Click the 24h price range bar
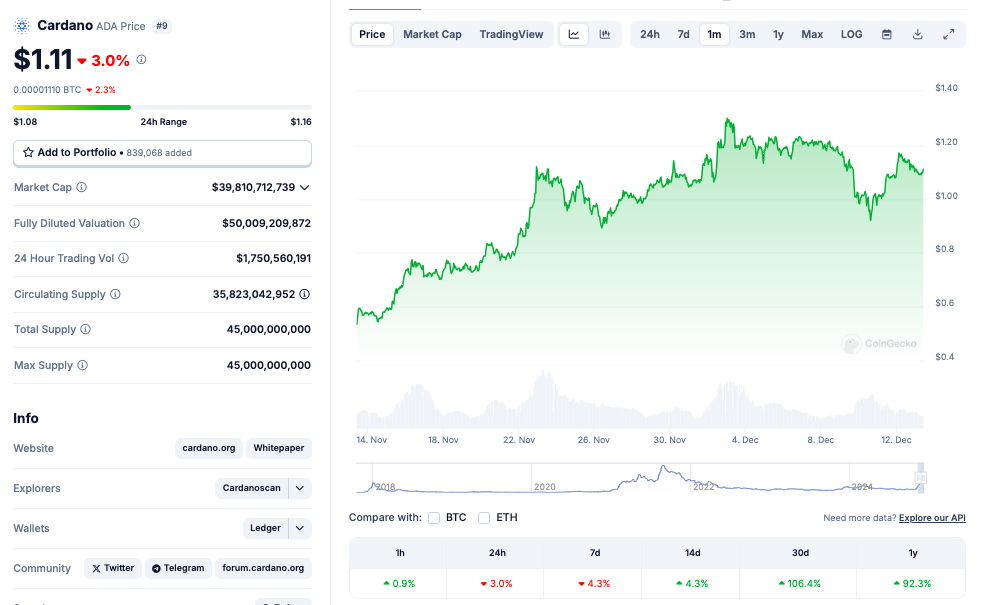This screenshot has height=605, width=982. (162, 107)
